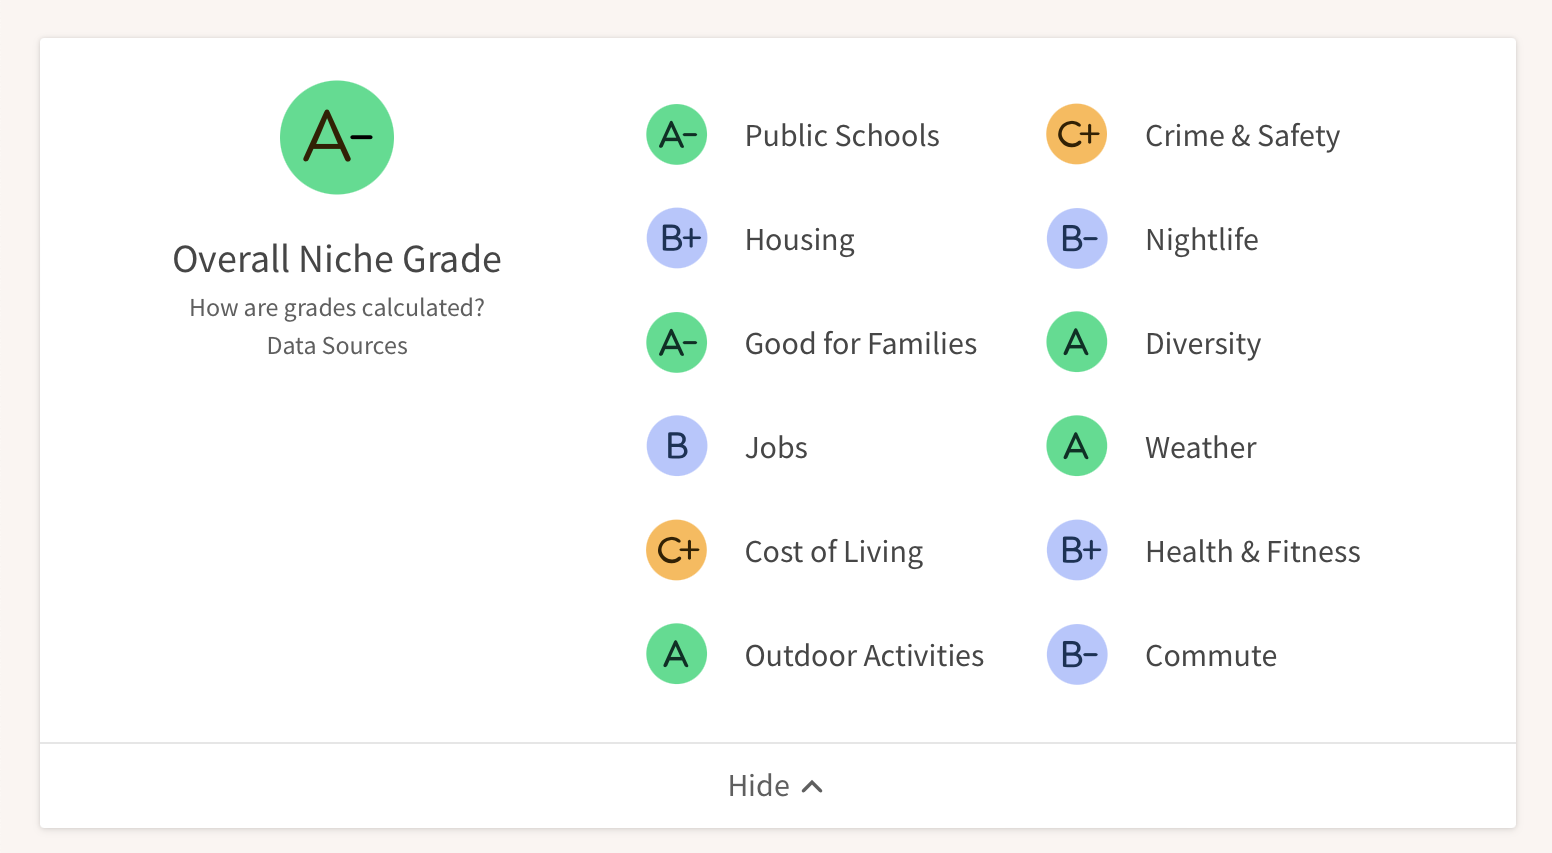This screenshot has height=853, width=1552.
Task: Click the Health & Fitness B+ badge
Action: [x=1077, y=551]
